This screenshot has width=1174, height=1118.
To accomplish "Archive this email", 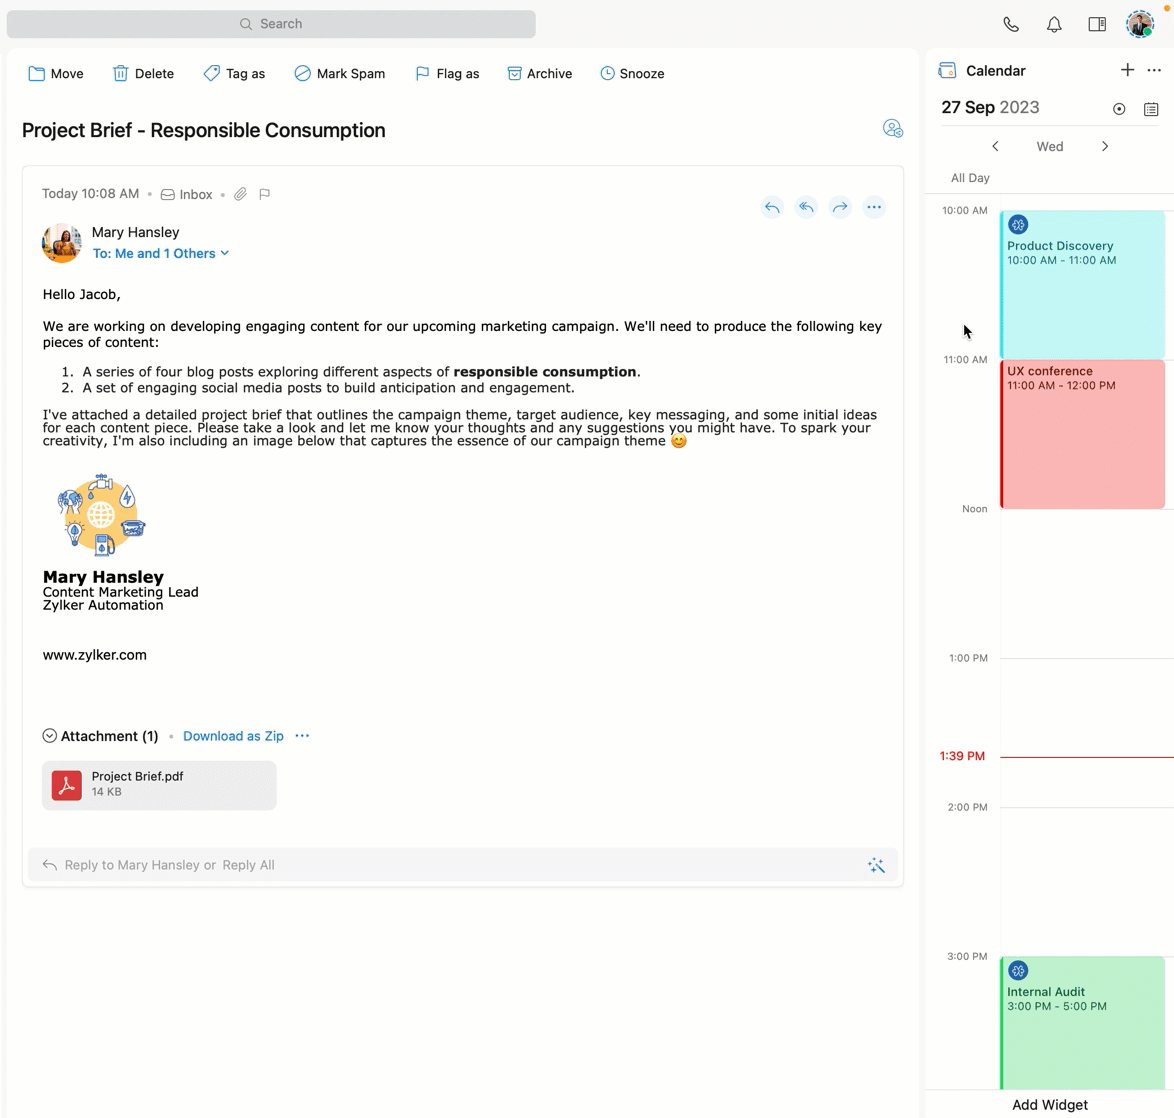I will [x=540, y=73].
